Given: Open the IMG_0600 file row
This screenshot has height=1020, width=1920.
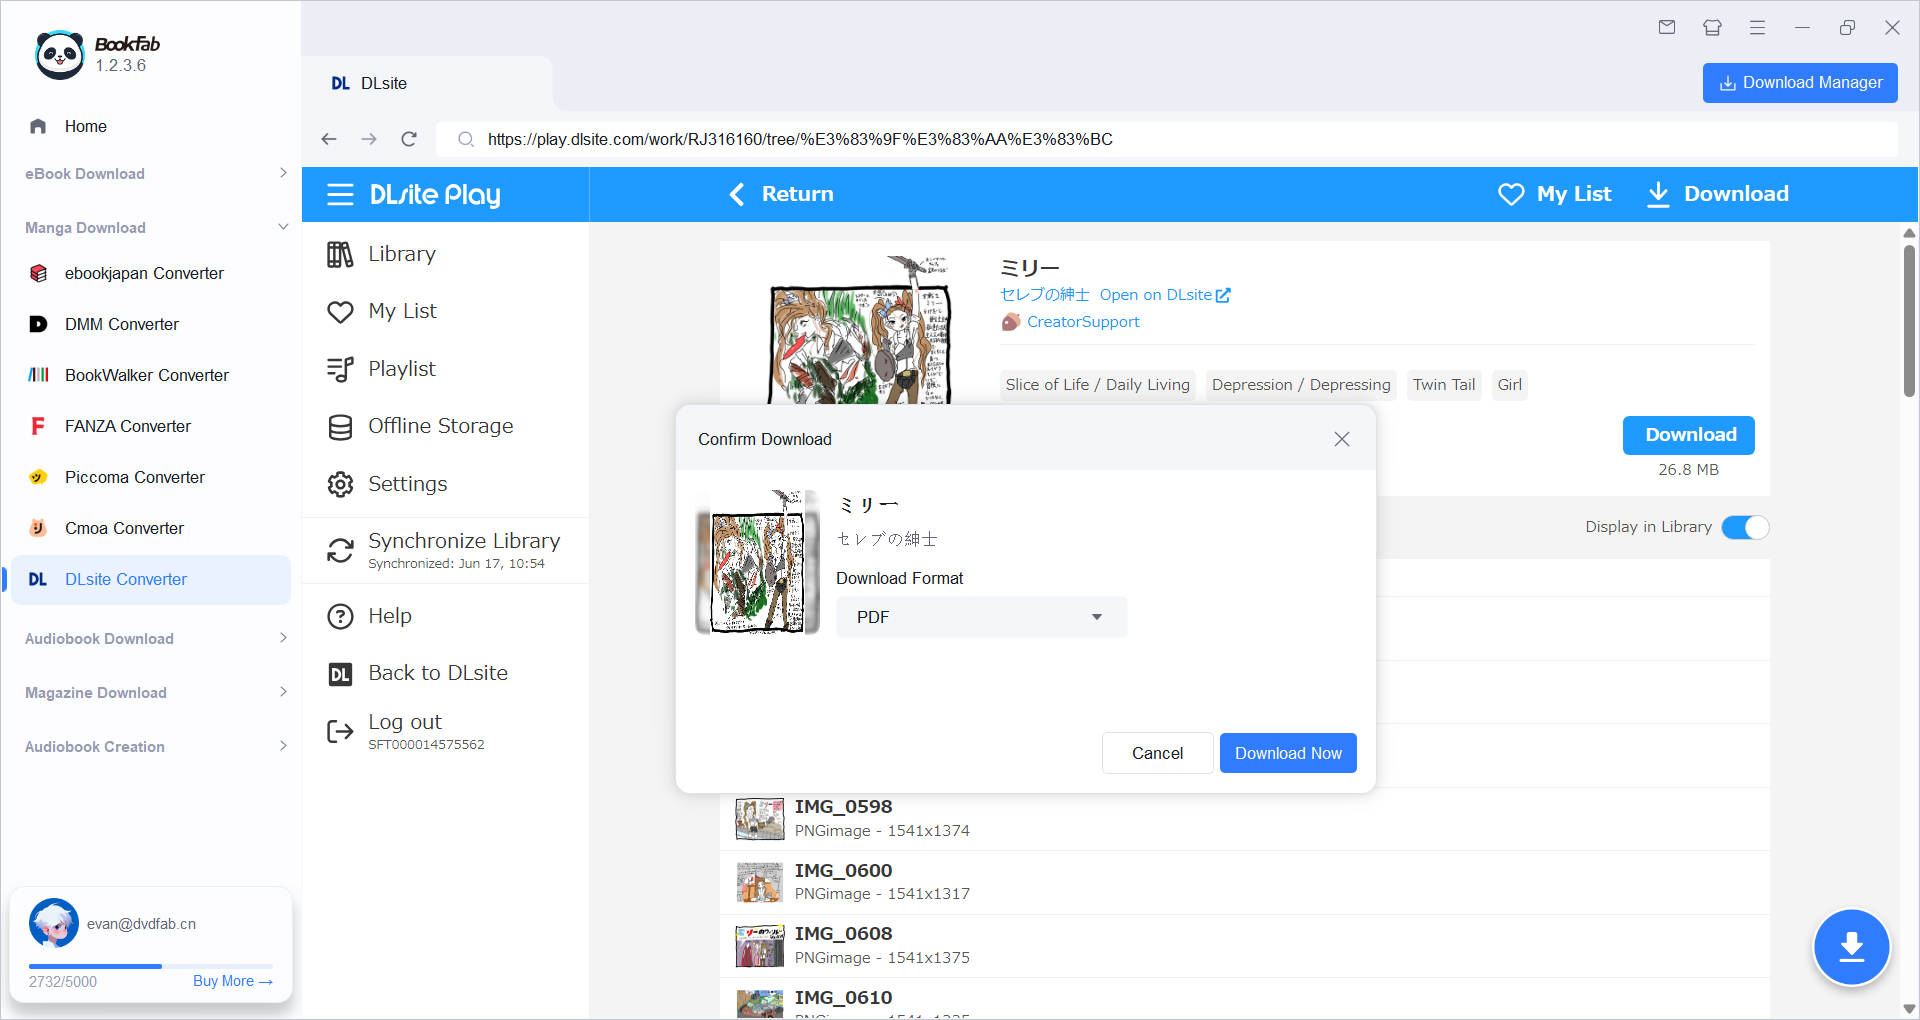Looking at the screenshot, I should 1244,882.
